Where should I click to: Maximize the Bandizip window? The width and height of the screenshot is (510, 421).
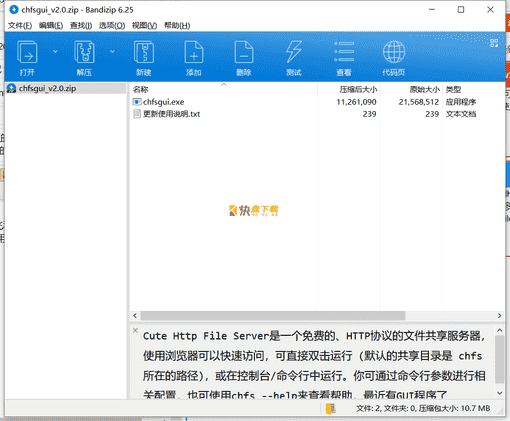point(461,10)
